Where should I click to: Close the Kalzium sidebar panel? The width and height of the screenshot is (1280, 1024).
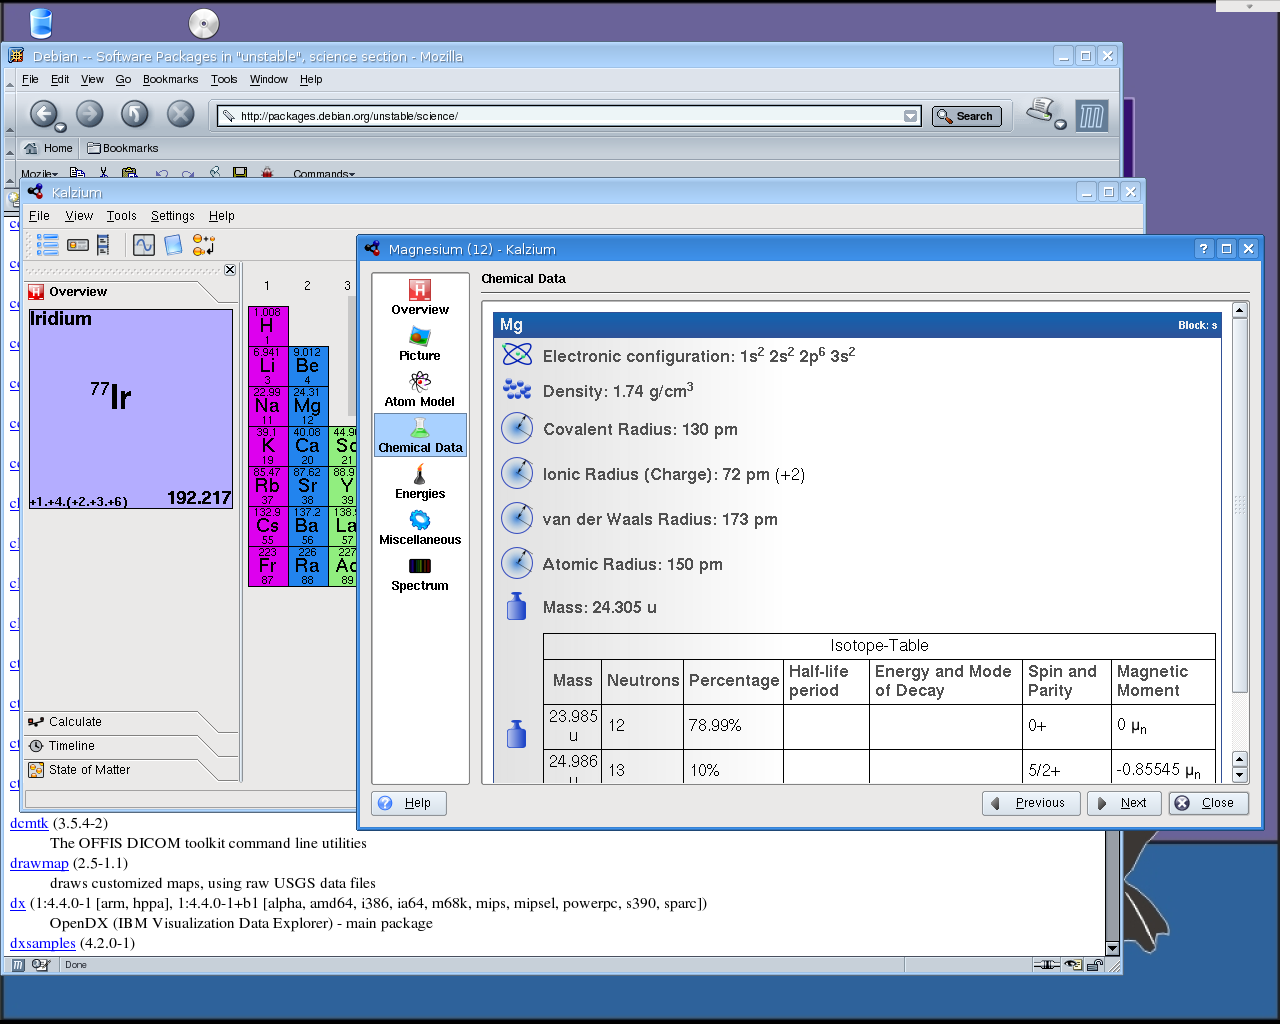coord(230,270)
